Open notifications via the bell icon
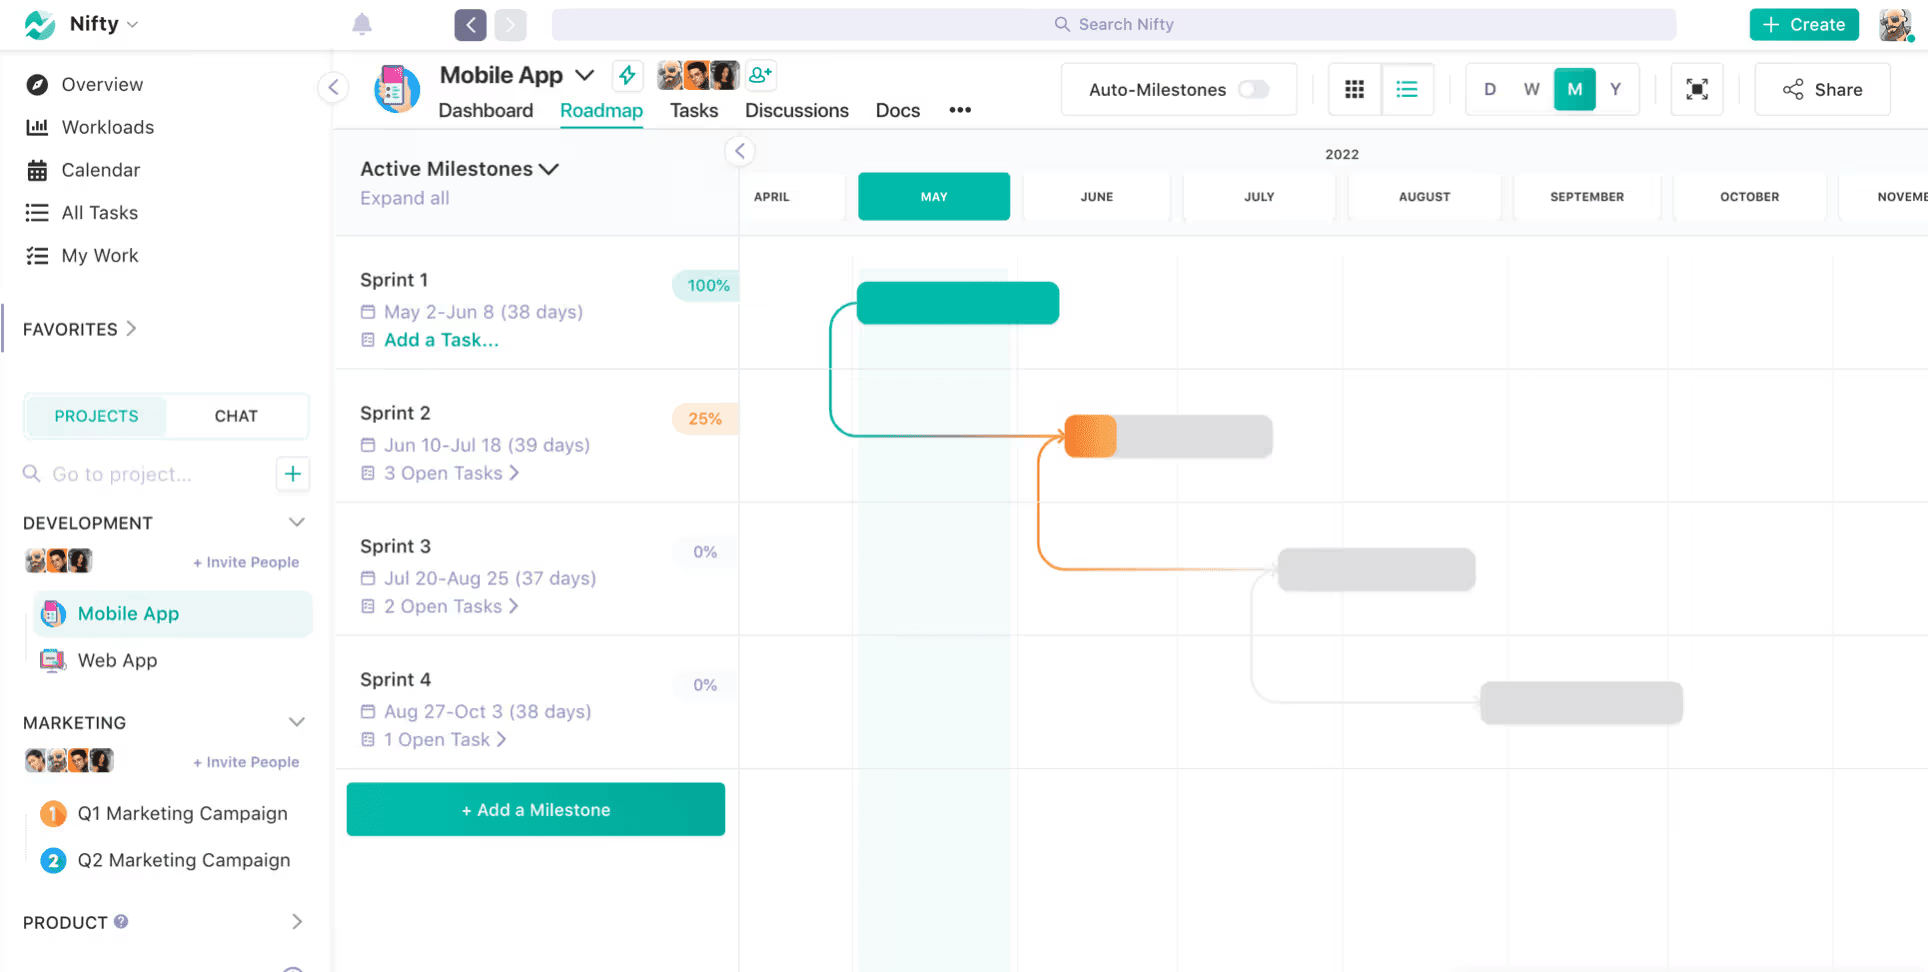The image size is (1928, 972). click(x=362, y=24)
